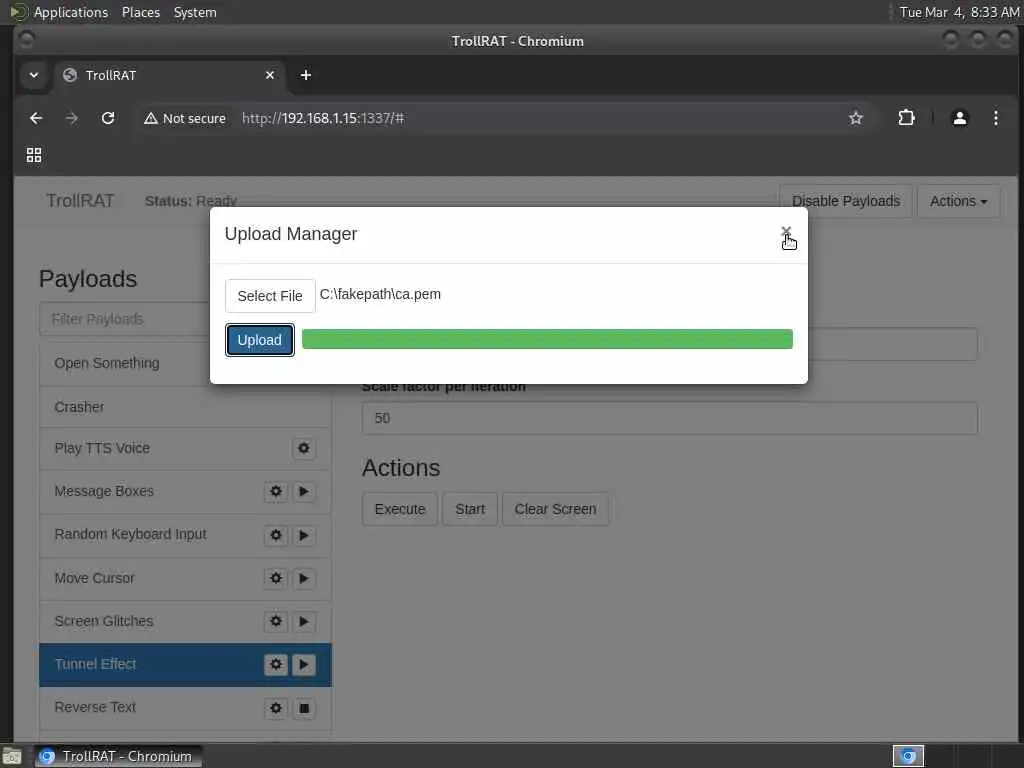Open the Extensions puzzle icon
The image size is (1024, 768).
tap(906, 118)
